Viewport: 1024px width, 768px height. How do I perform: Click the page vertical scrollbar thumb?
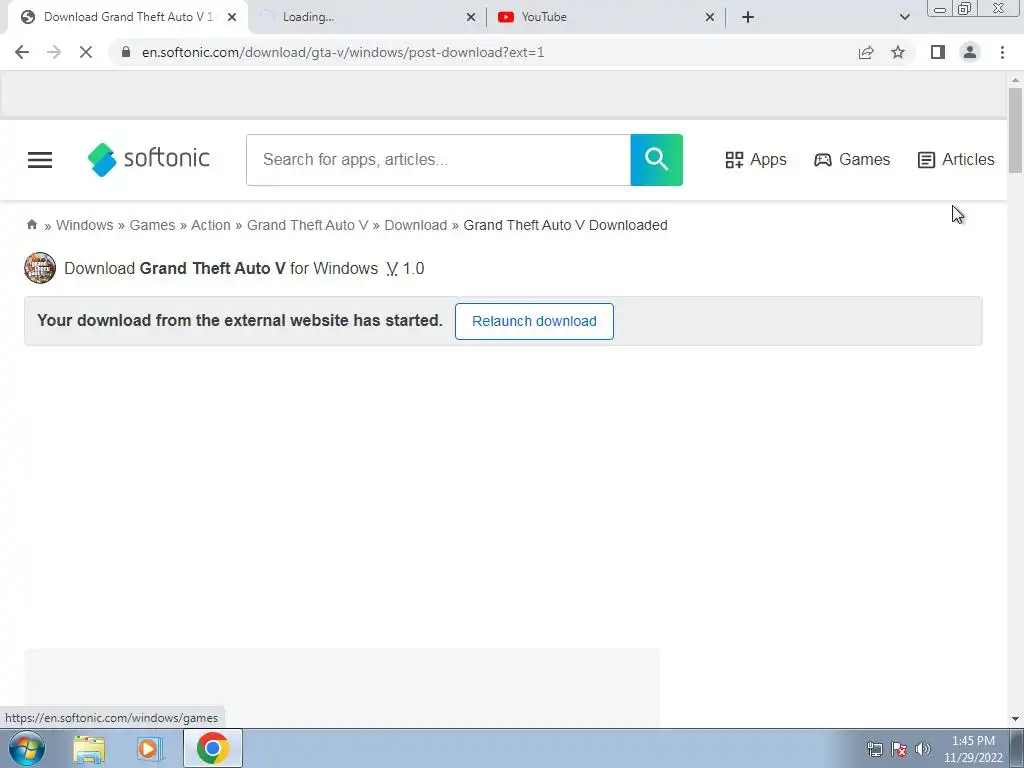[x=1015, y=131]
